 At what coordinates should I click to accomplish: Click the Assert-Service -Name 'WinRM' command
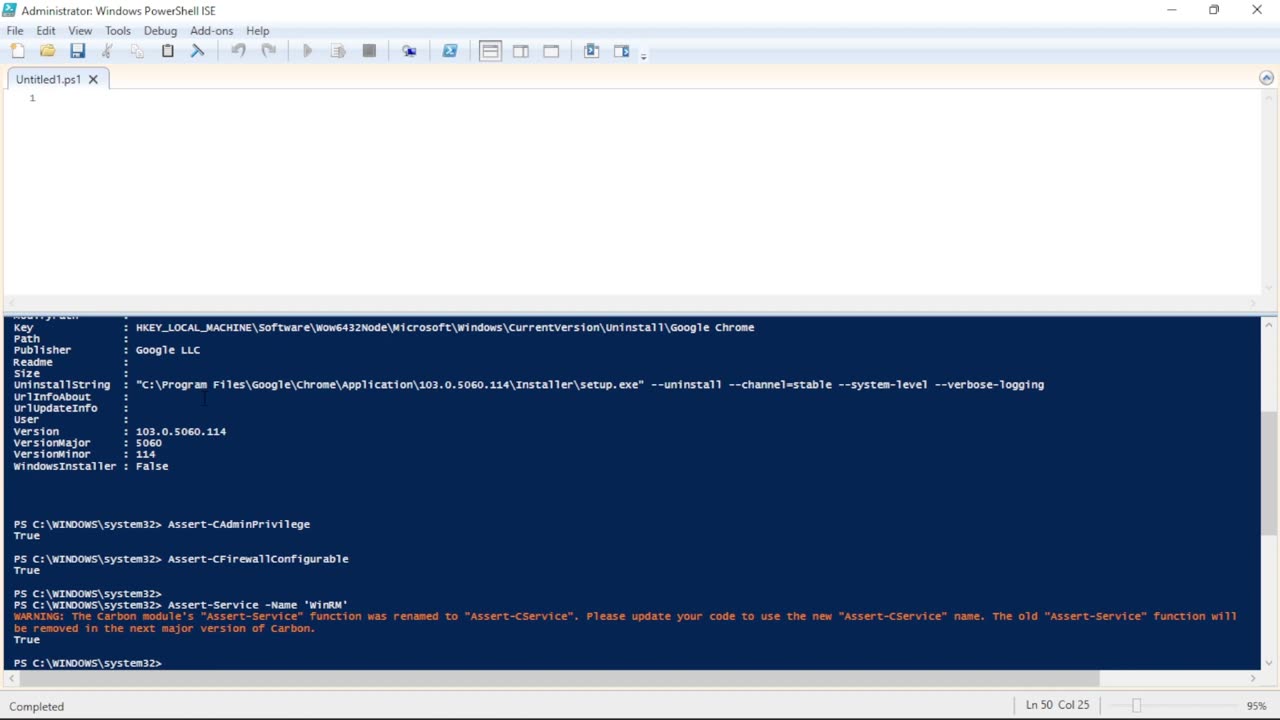[x=258, y=605]
